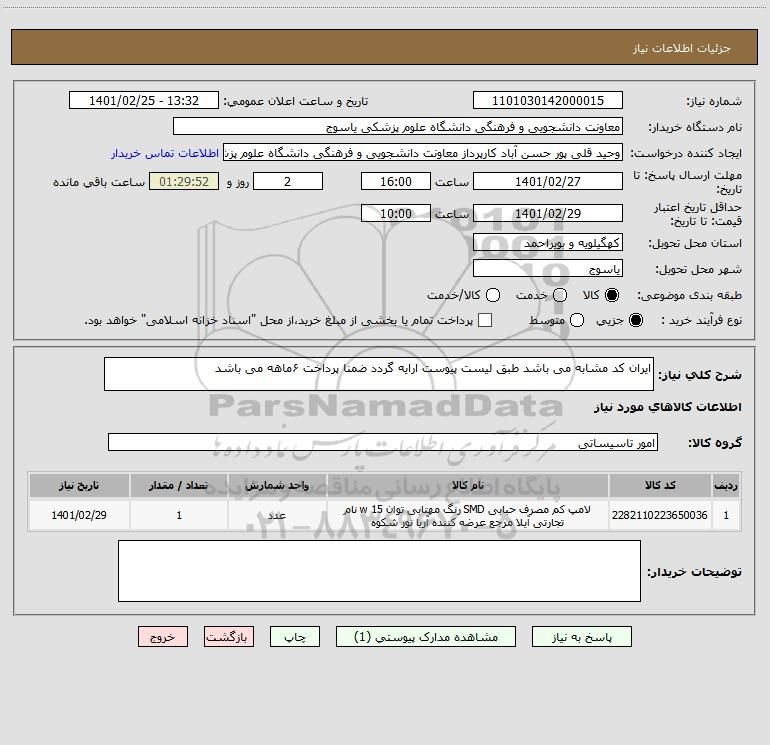Image resolution: width=770 pixels, height=745 pixels.
Task: Open مشاهده مدارک پیوستی (1) button
Action: [426, 636]
